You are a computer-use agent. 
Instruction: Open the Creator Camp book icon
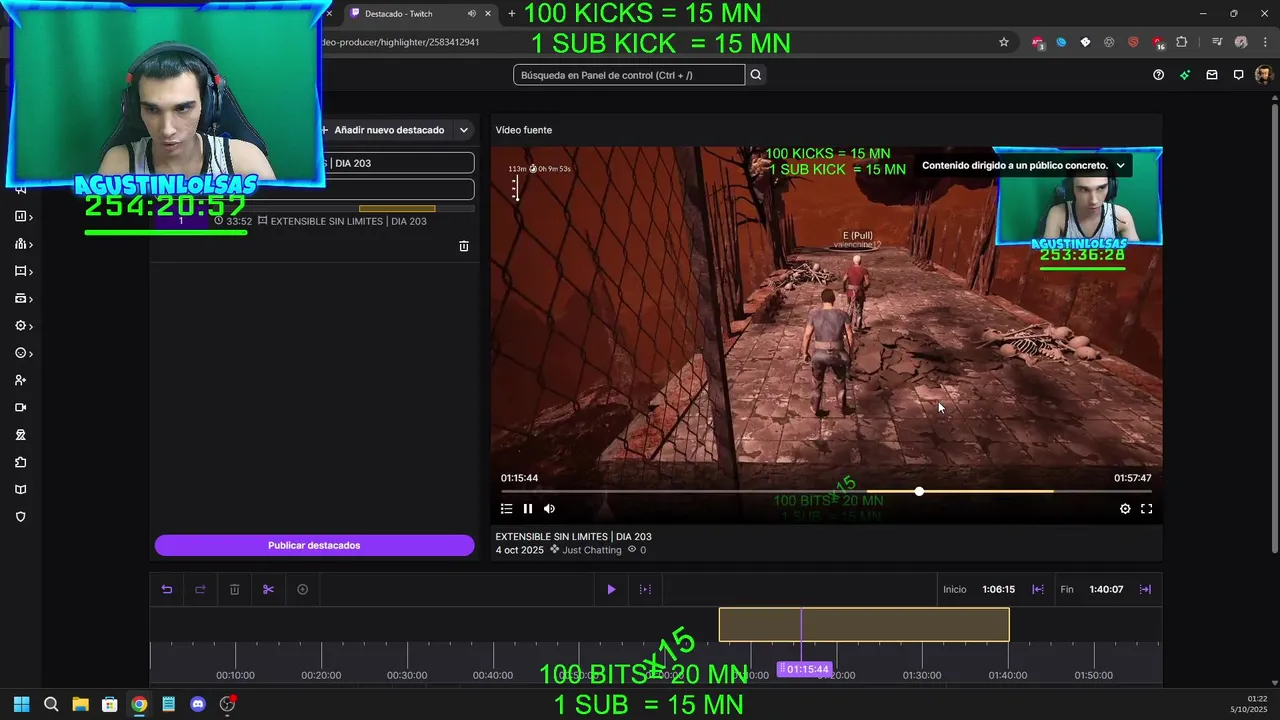coord(20,490)
